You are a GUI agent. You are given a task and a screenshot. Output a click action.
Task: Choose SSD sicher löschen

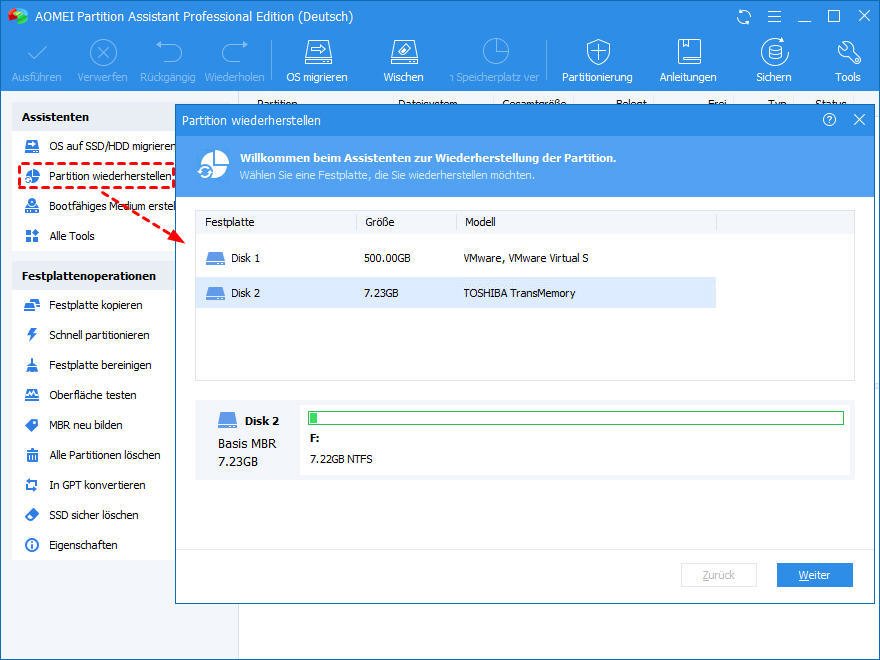coord(81,515)
